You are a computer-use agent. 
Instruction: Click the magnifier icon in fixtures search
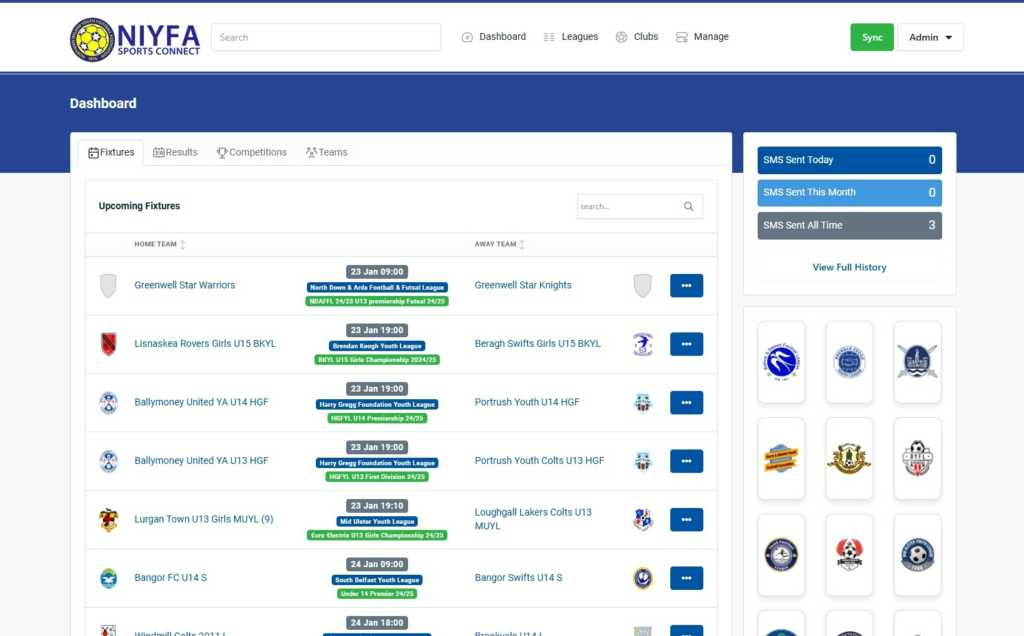pyautogui.click(x=688, y=206)
